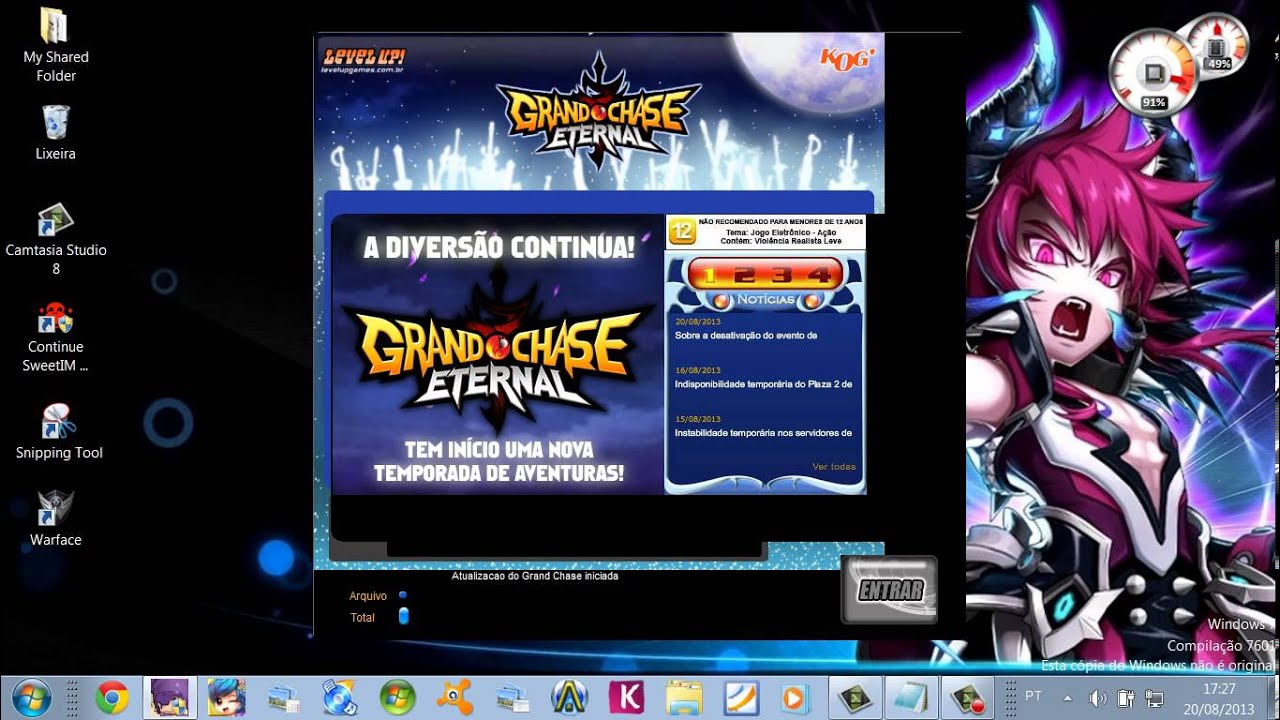Click the 16/08/2013 news date
This screenshot has height=720, width=1280.
(x=698, y=370)
